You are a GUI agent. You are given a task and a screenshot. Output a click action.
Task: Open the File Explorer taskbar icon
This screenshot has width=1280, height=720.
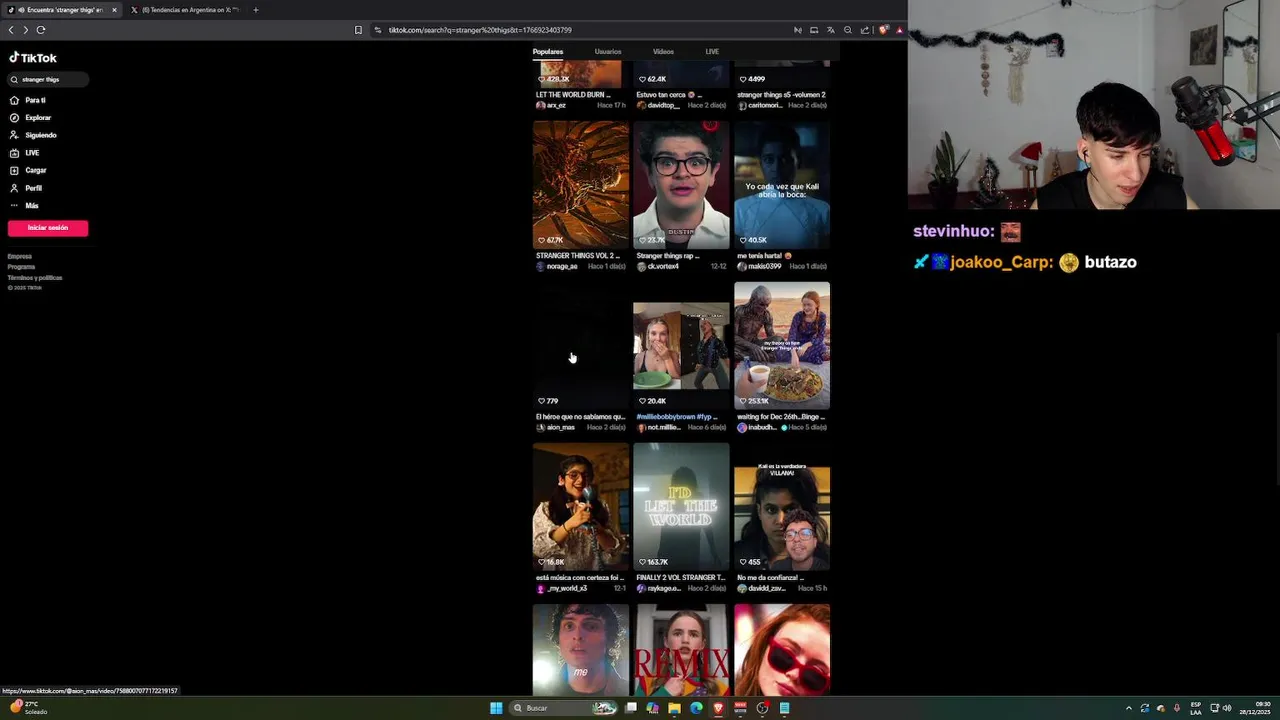[674, 708]
